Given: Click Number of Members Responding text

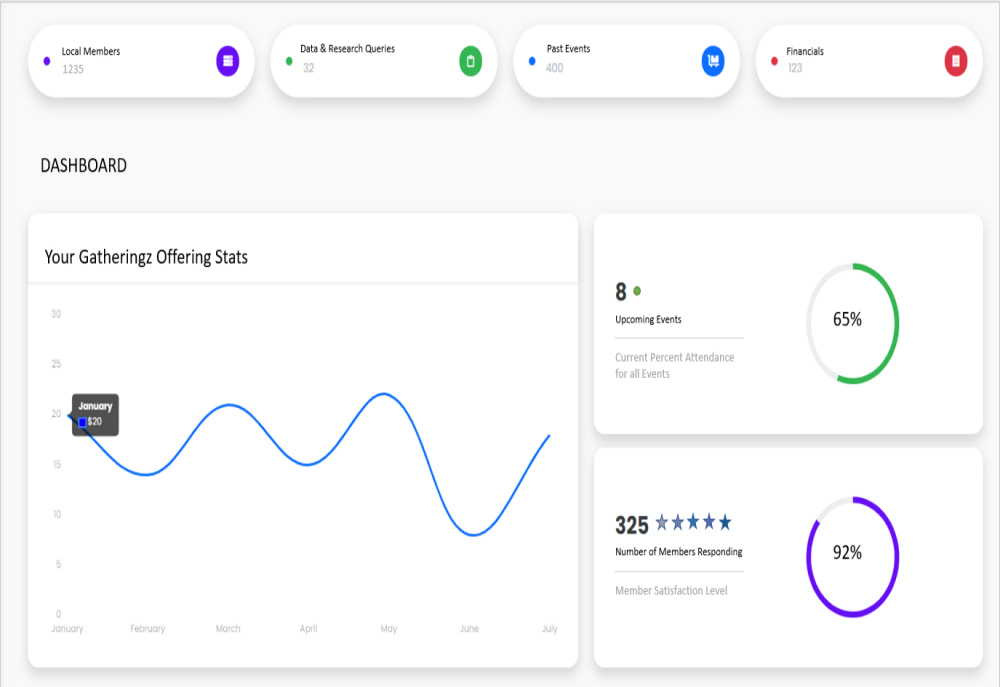Looking at the screenshot, I should tap(678, 552).
